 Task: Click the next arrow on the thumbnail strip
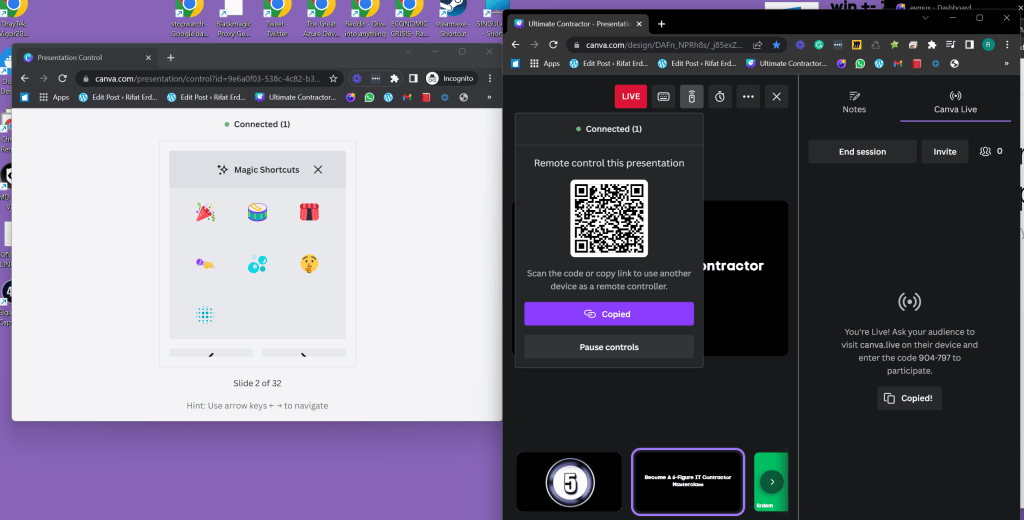pyautogui.click(x=772, y=482)
